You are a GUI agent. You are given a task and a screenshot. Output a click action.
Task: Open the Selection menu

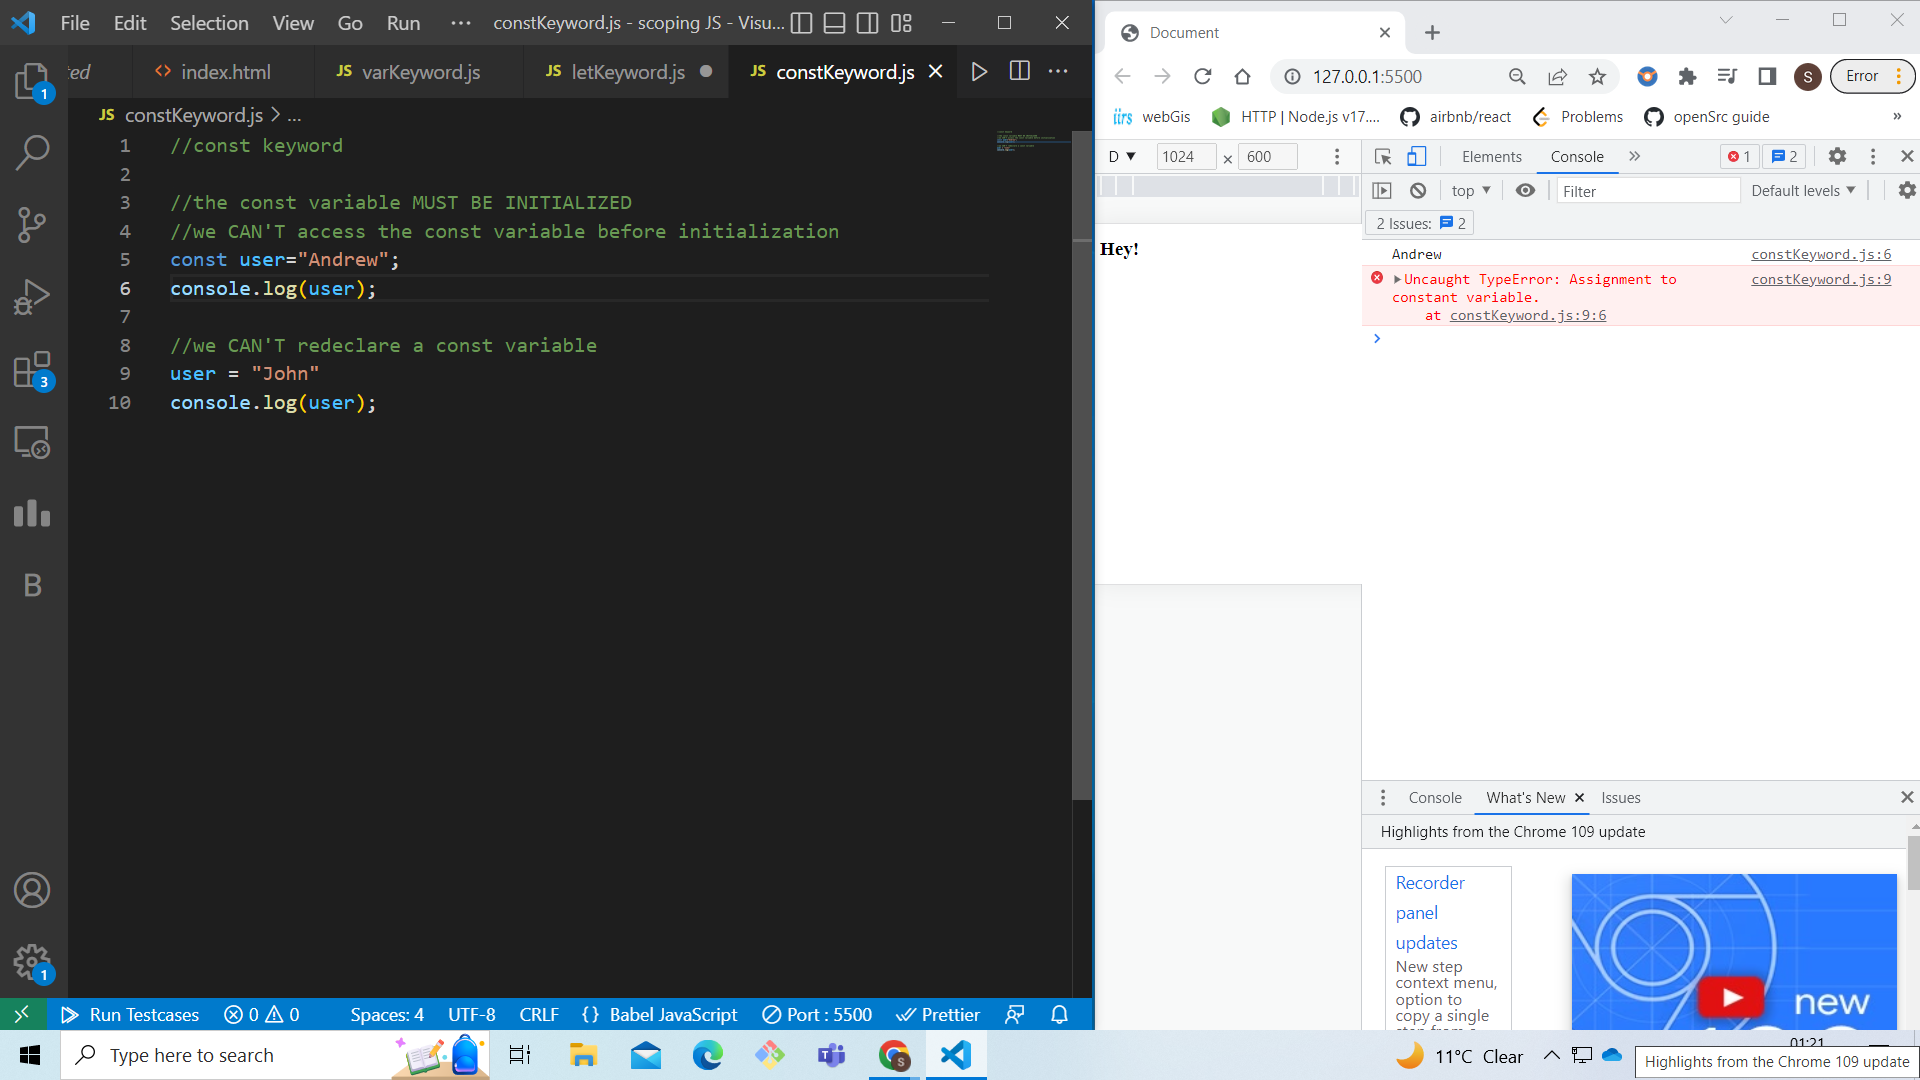coord(209,23)
